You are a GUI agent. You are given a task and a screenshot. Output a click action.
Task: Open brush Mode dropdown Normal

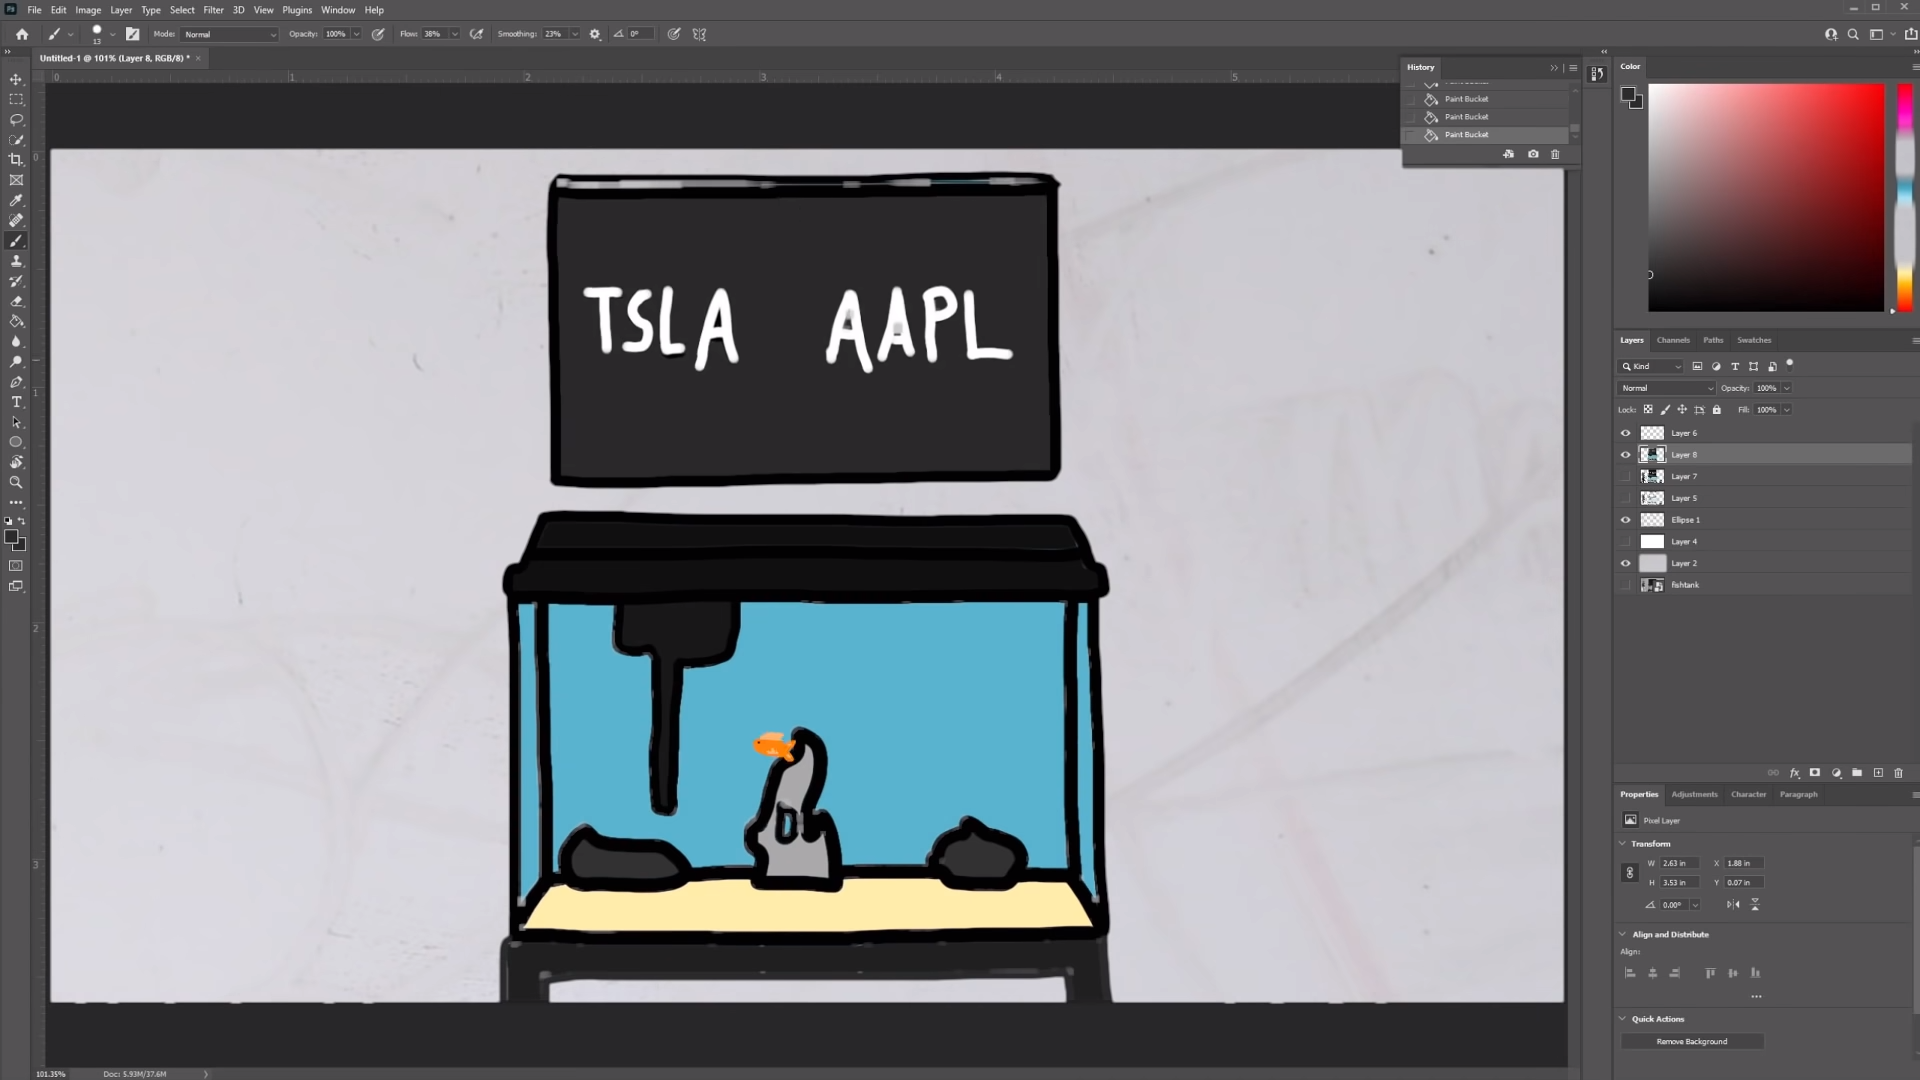pos(230,34)
